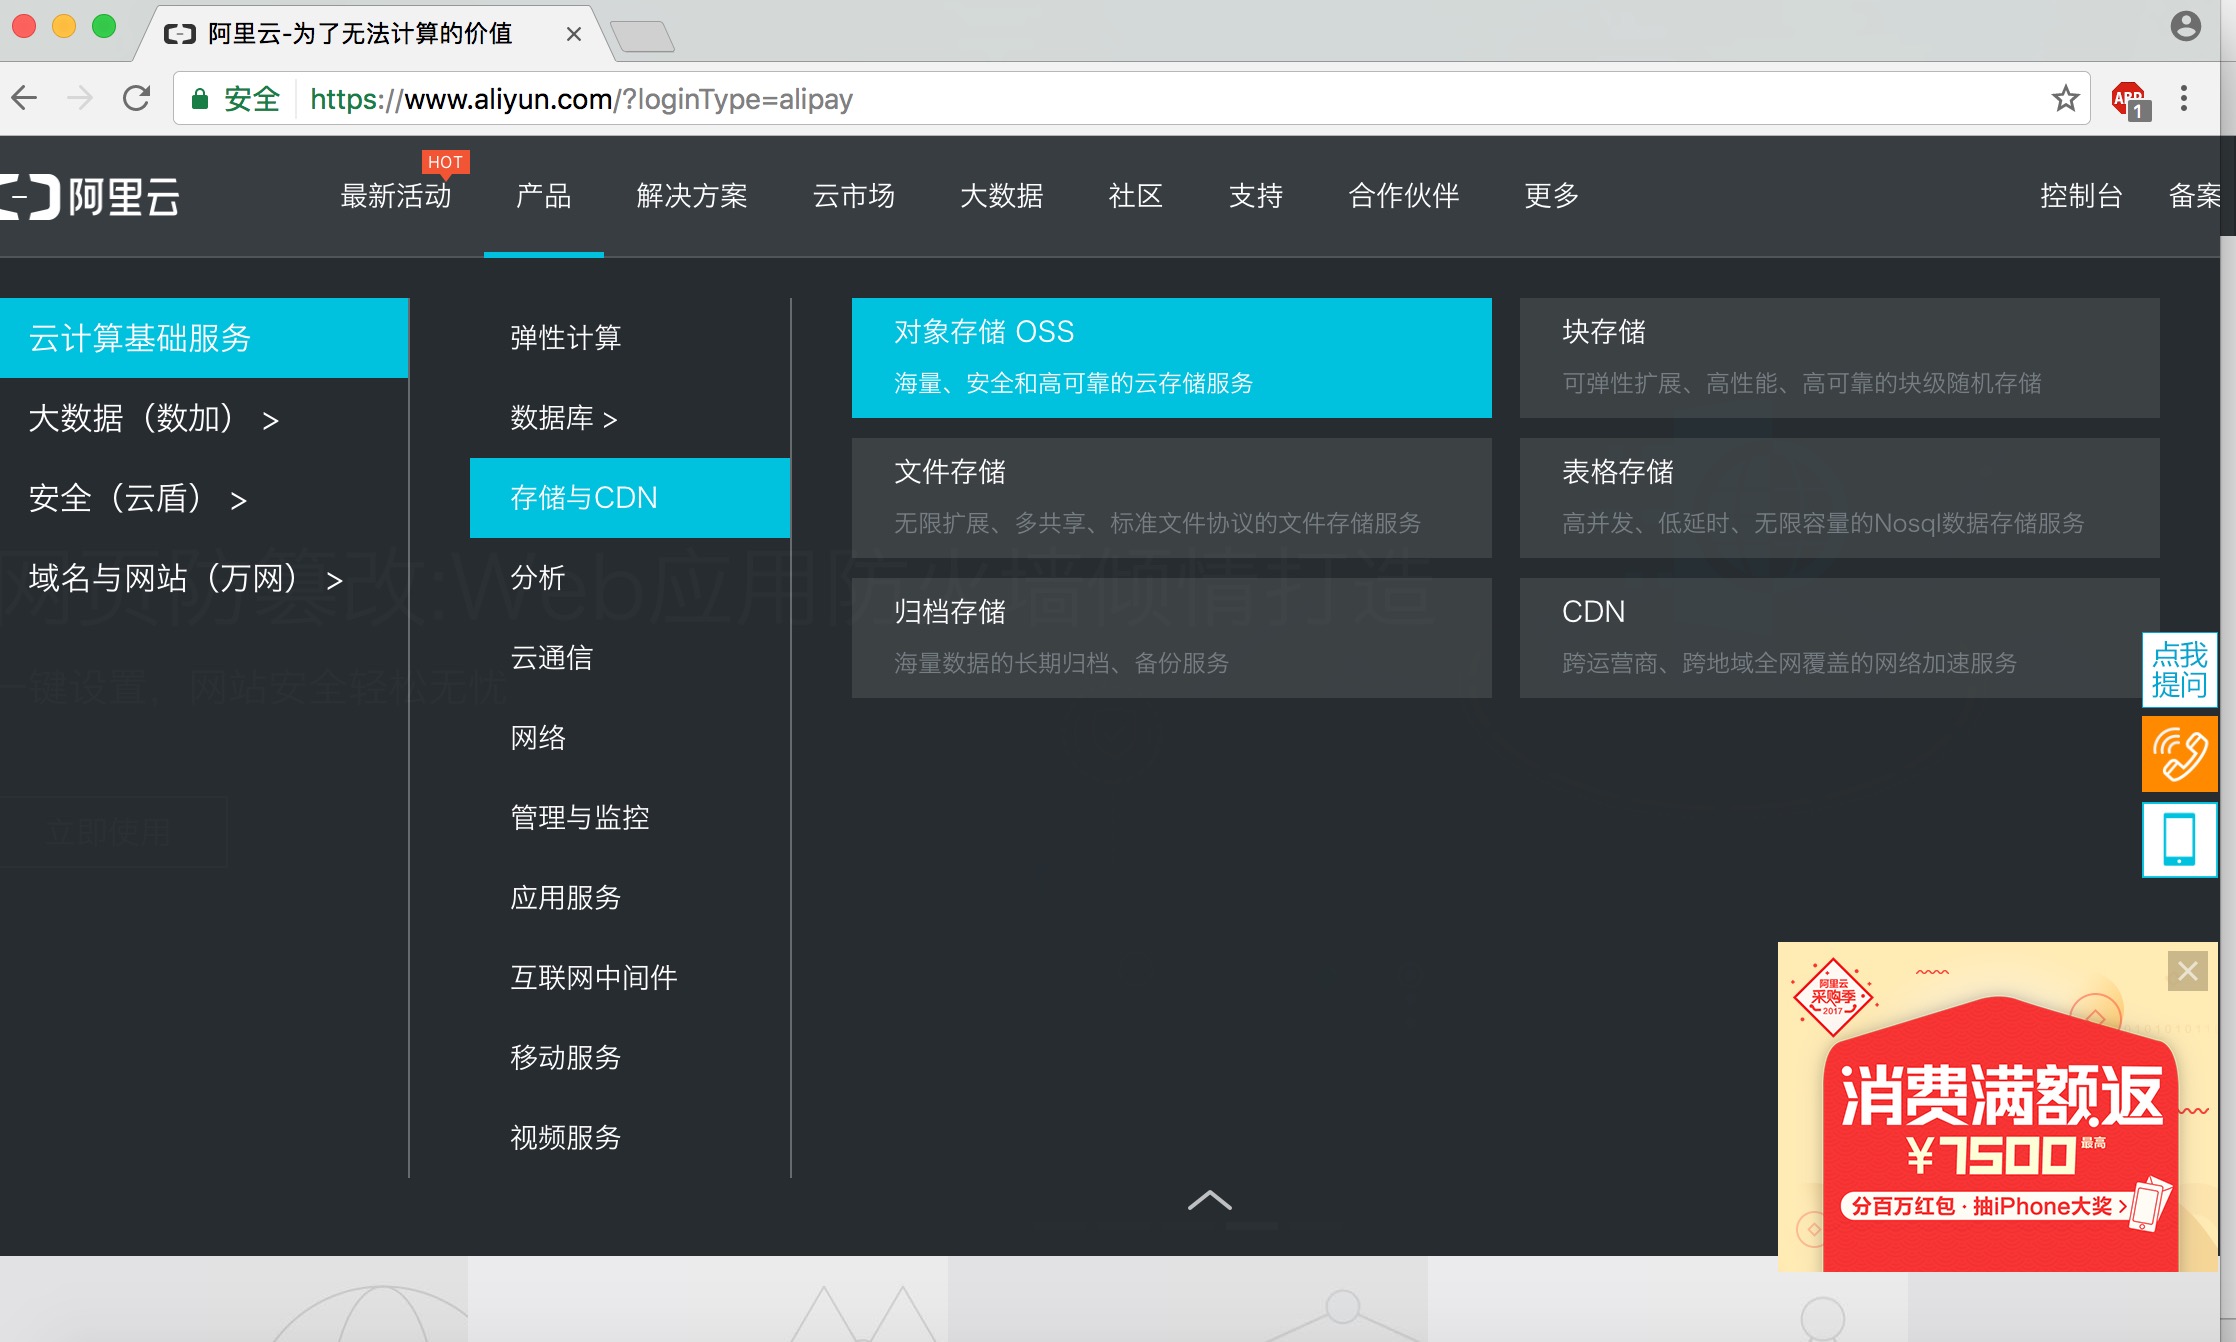2236x1342 pixels.
Task: Go back with the browser back arrow
Action: (25, 98)
